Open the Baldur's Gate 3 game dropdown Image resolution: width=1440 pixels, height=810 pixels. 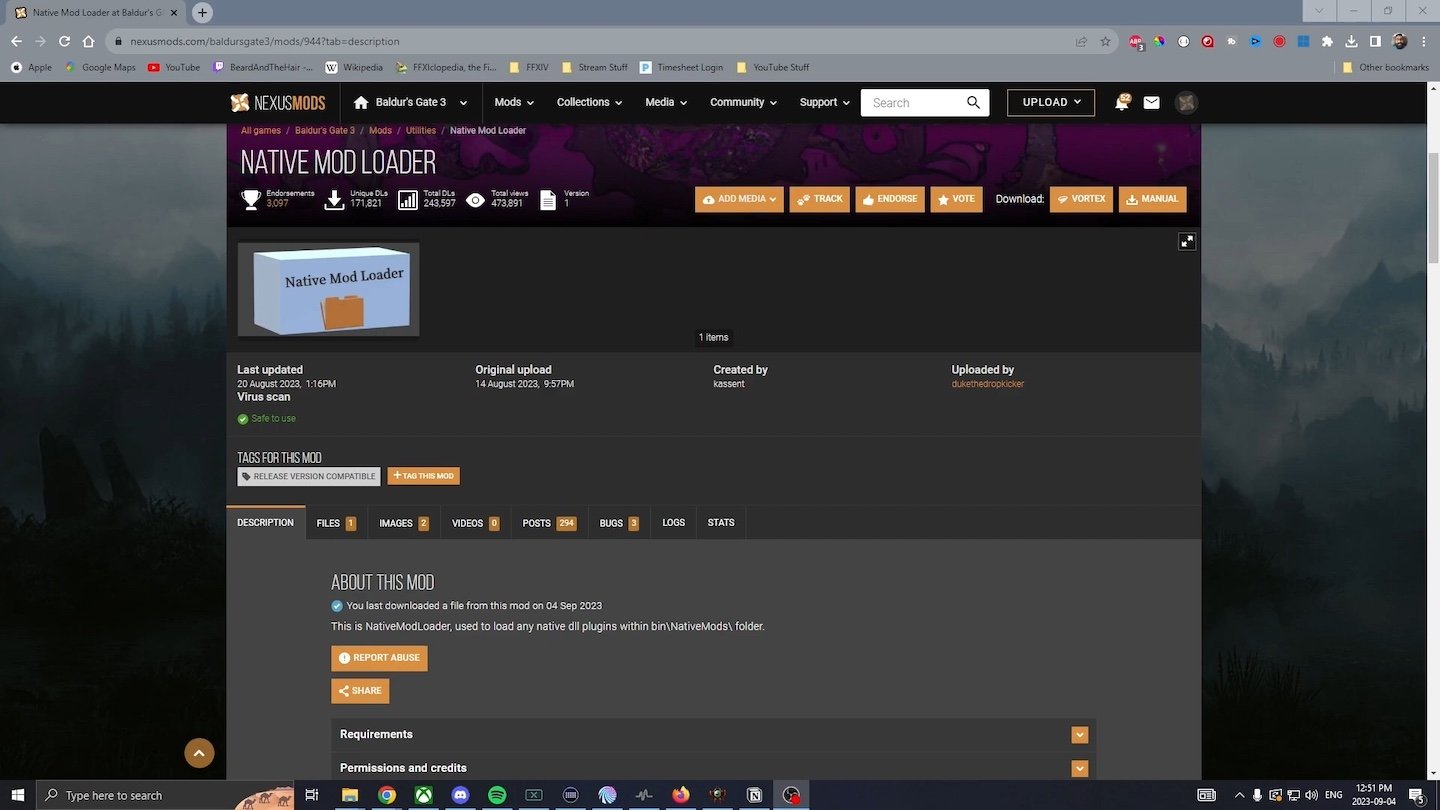coord(410,102)
